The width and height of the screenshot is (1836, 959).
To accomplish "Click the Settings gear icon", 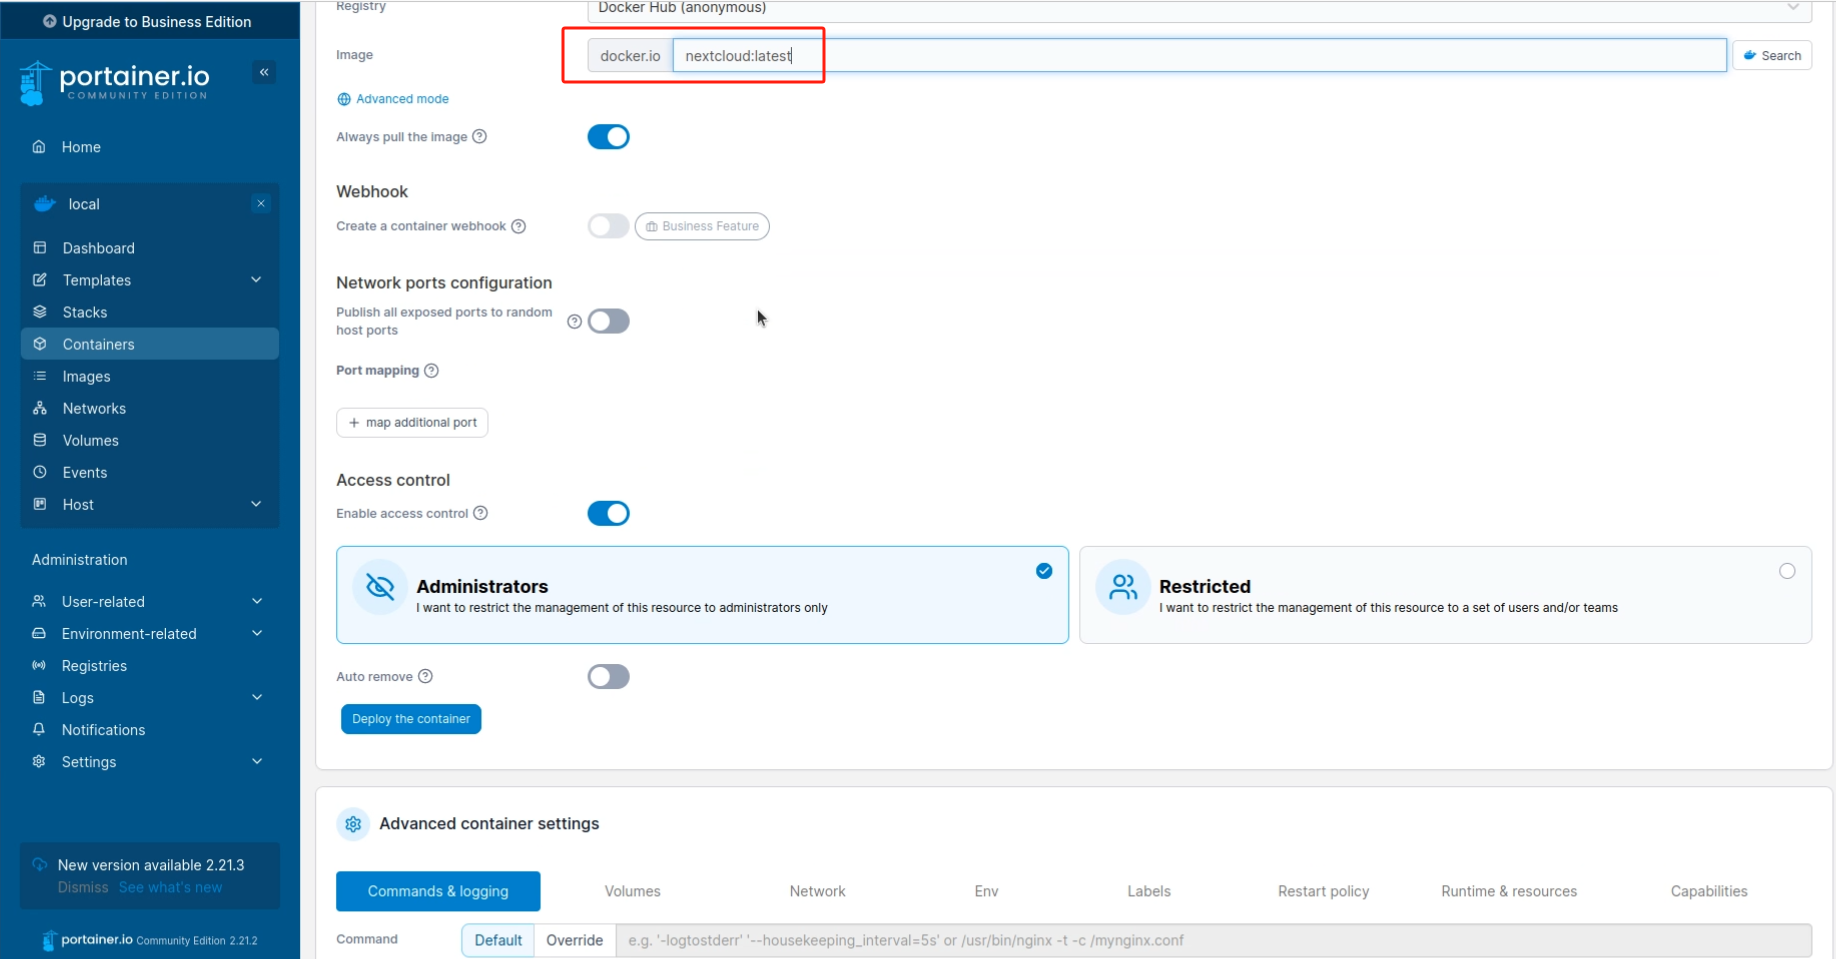I will point(39,761).
